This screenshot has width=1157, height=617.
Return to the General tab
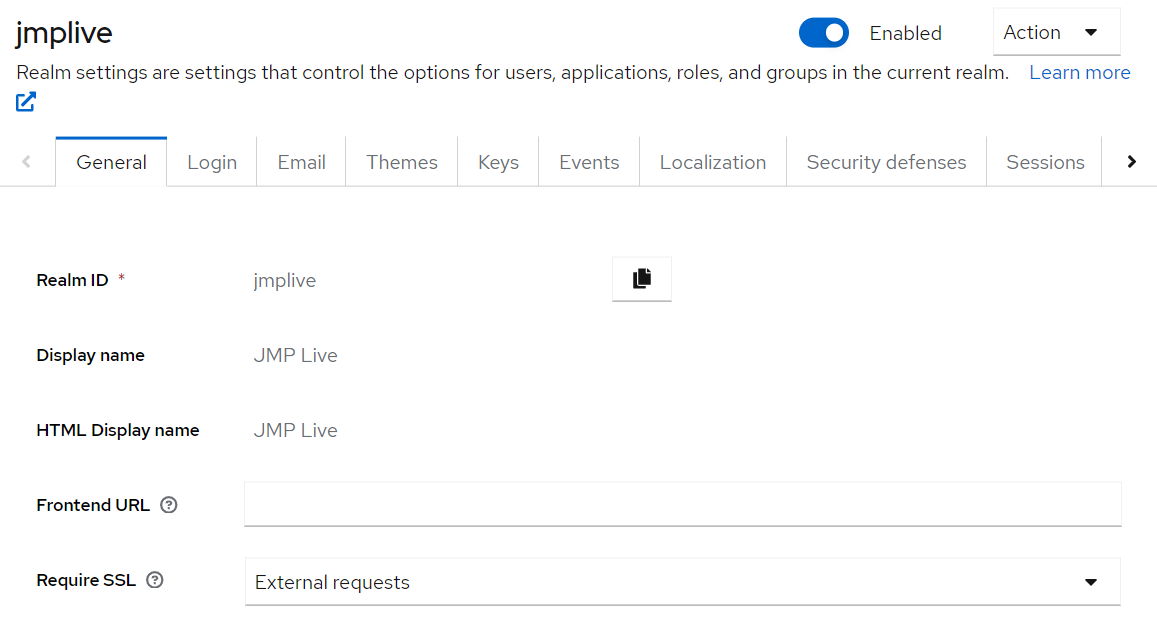[111, 161]
